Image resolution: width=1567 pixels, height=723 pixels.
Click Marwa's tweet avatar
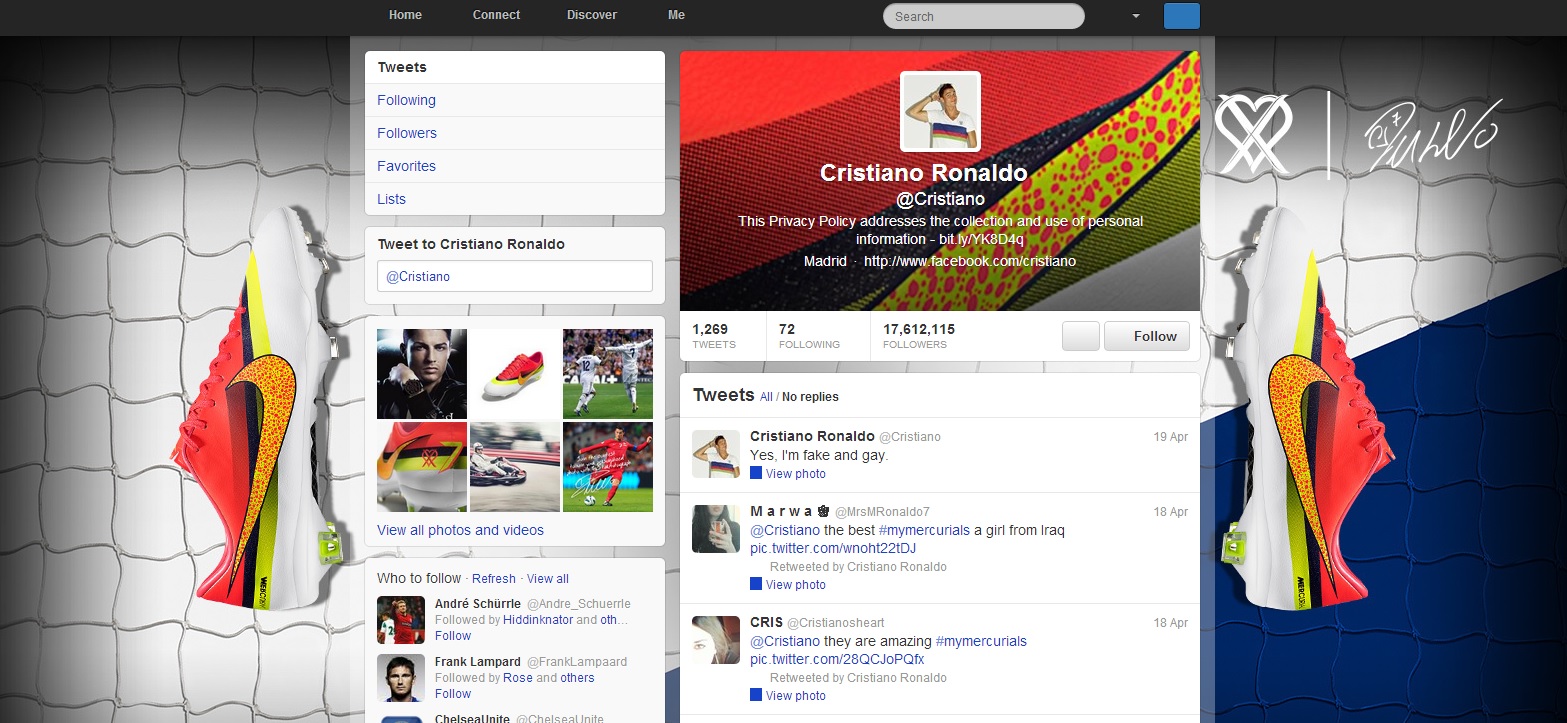tap(716, 529)
